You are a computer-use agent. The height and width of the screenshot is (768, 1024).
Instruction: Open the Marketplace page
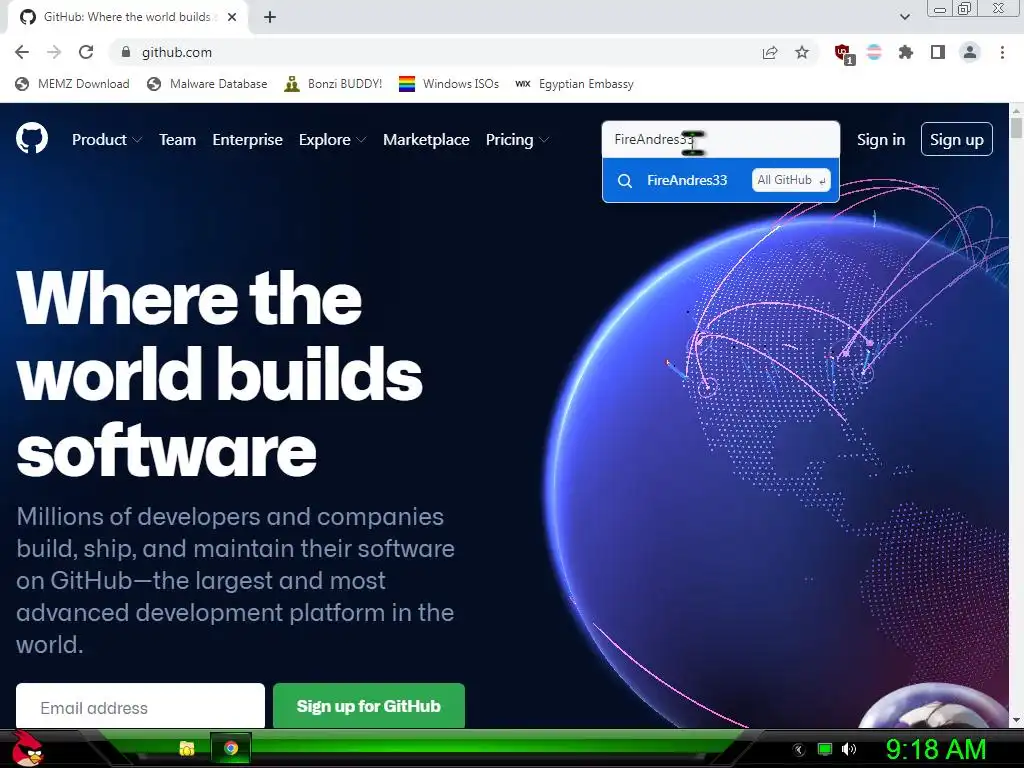click(426, 140)
